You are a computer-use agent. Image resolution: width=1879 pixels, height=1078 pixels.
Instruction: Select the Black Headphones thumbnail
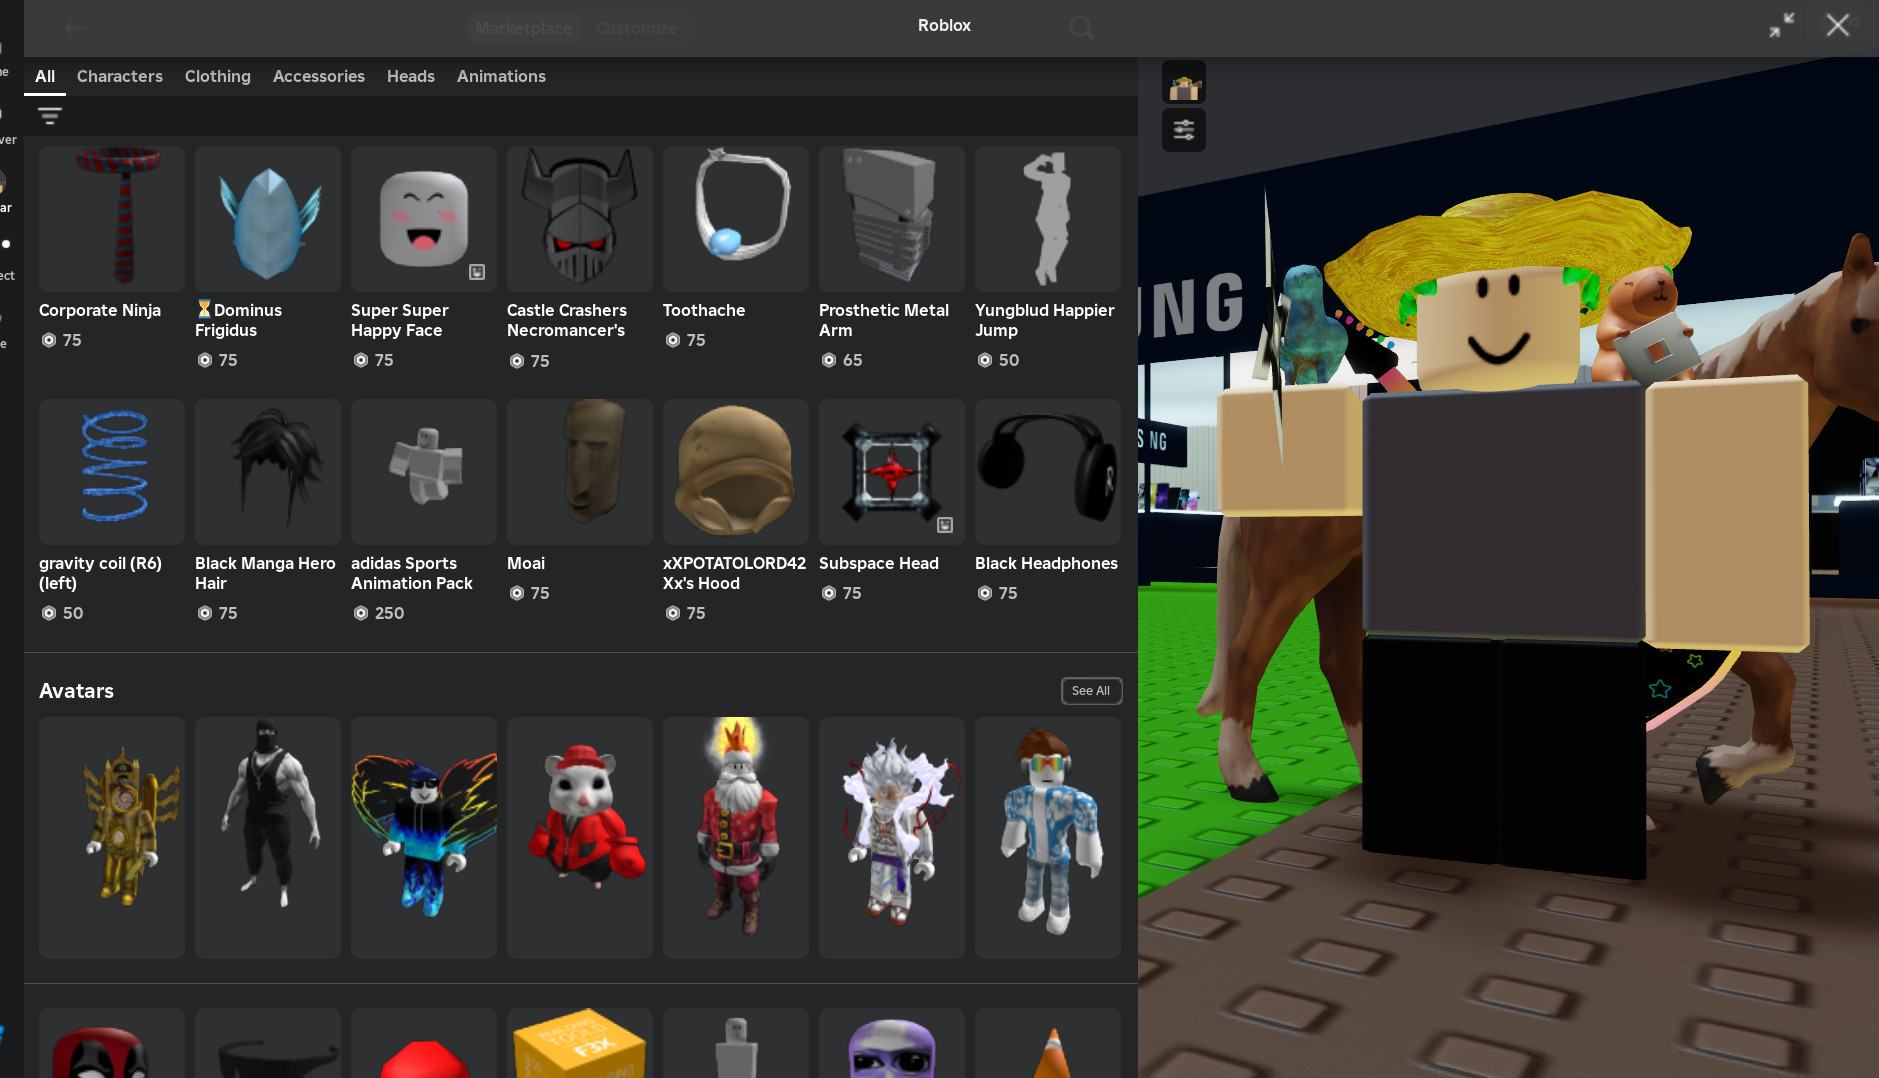(x=1047, y=472)
